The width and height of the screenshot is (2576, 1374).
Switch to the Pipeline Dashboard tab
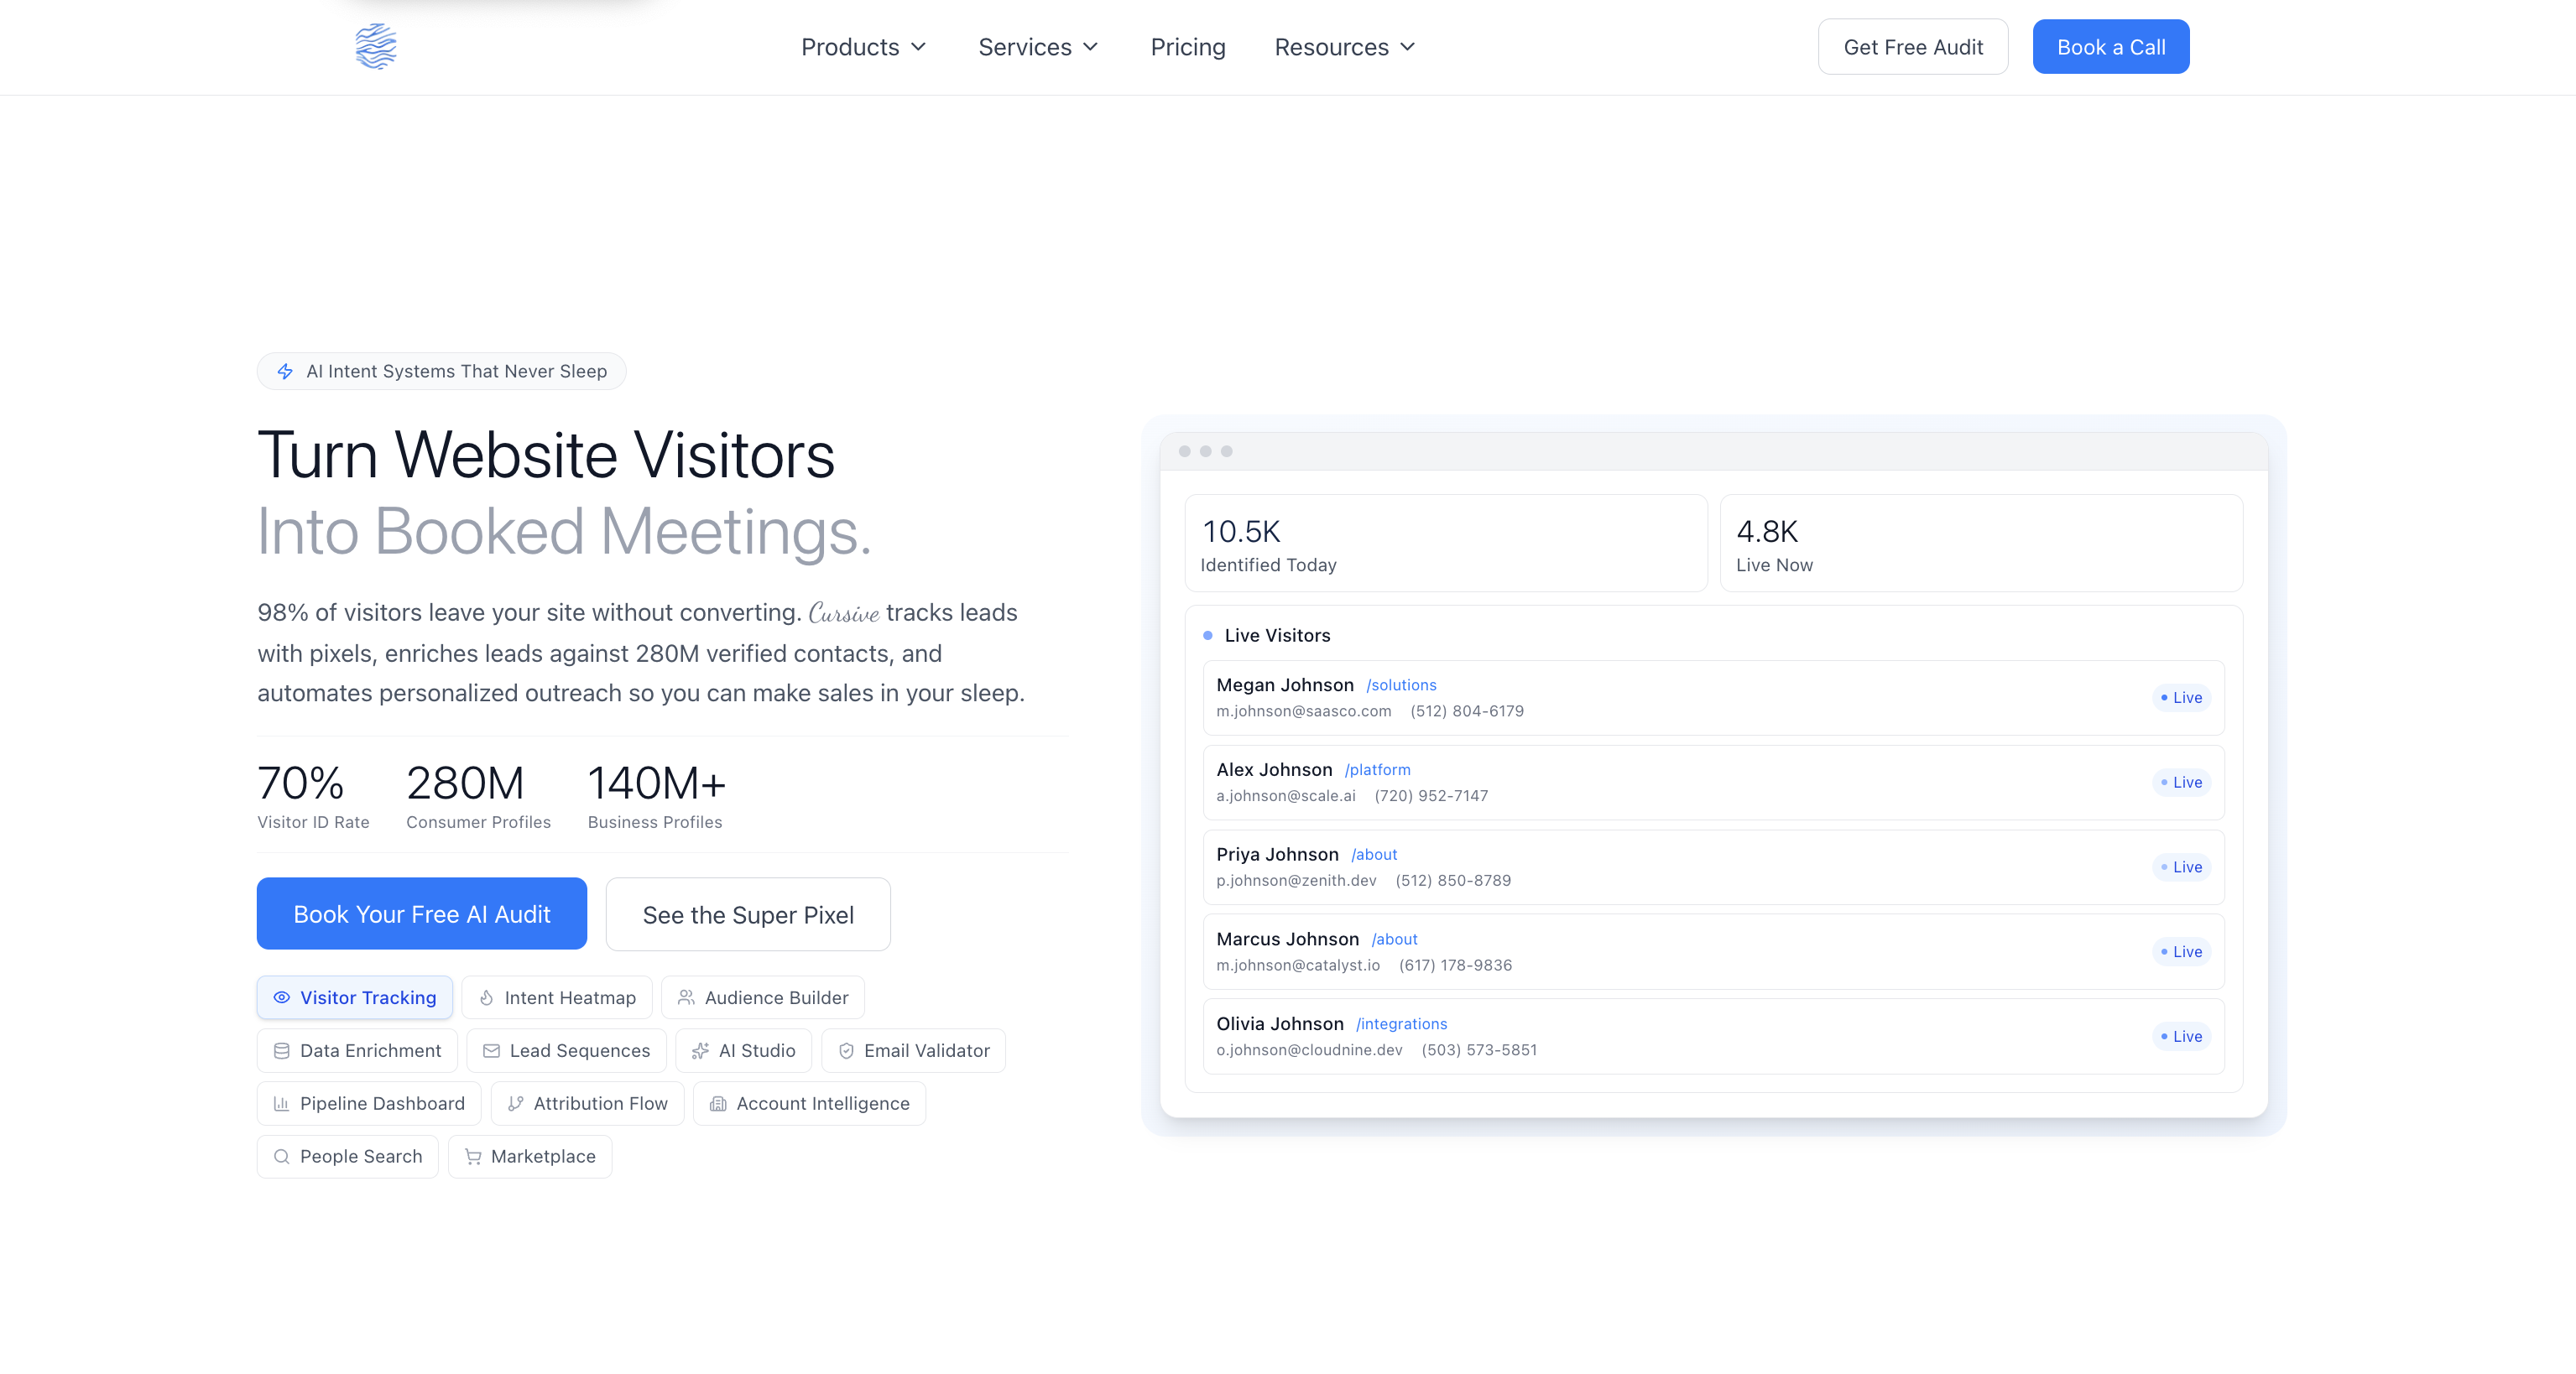[x=369, y=1103]
